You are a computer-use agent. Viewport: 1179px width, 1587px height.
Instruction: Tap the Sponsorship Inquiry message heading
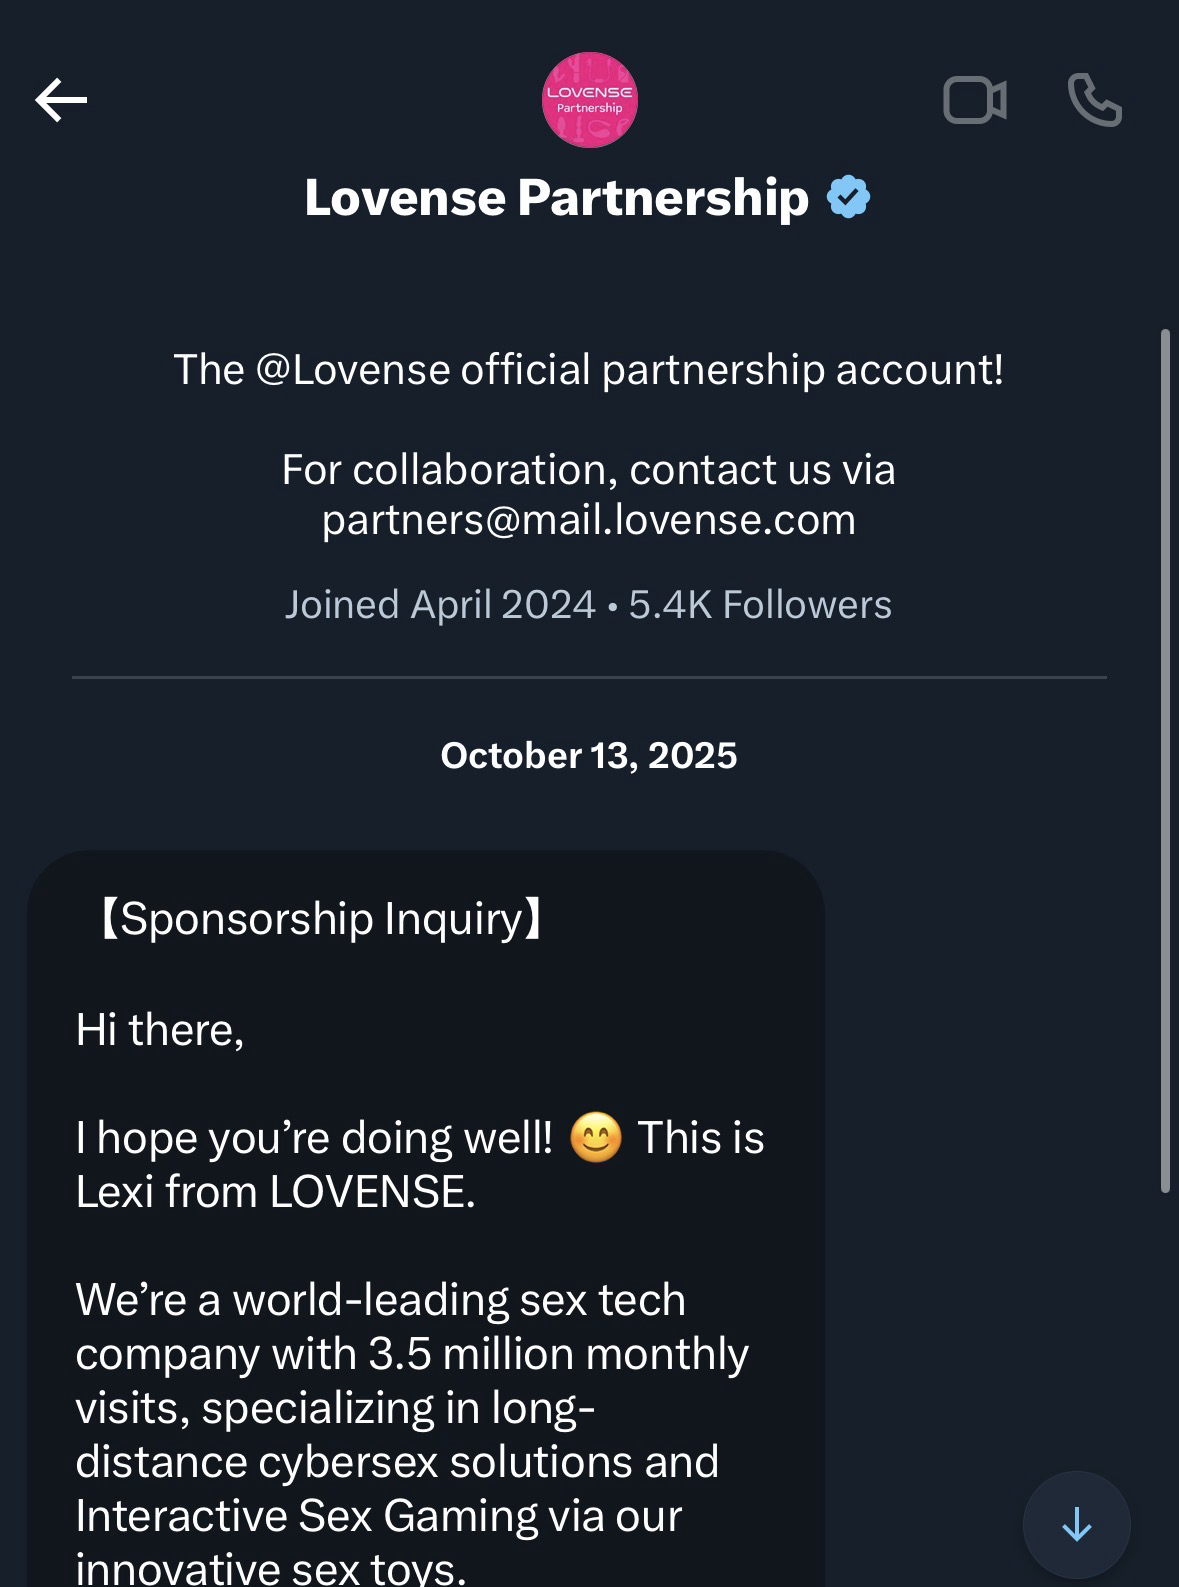(320, 919)
